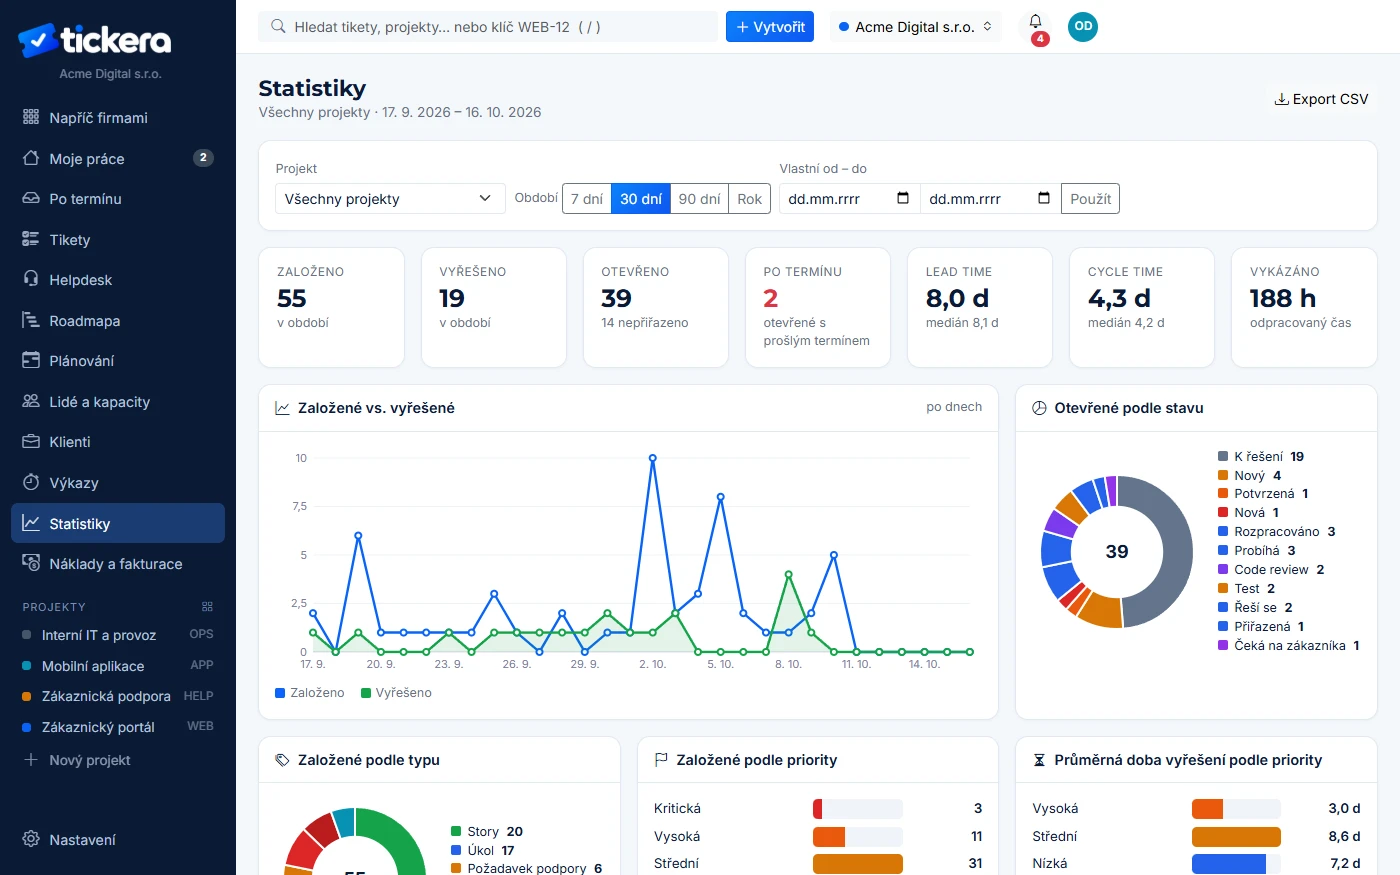This screenshot has height=875, width=1400.
Task: Open the Acme Digital s.r.o. company switcher
Action: click(915, 27)
